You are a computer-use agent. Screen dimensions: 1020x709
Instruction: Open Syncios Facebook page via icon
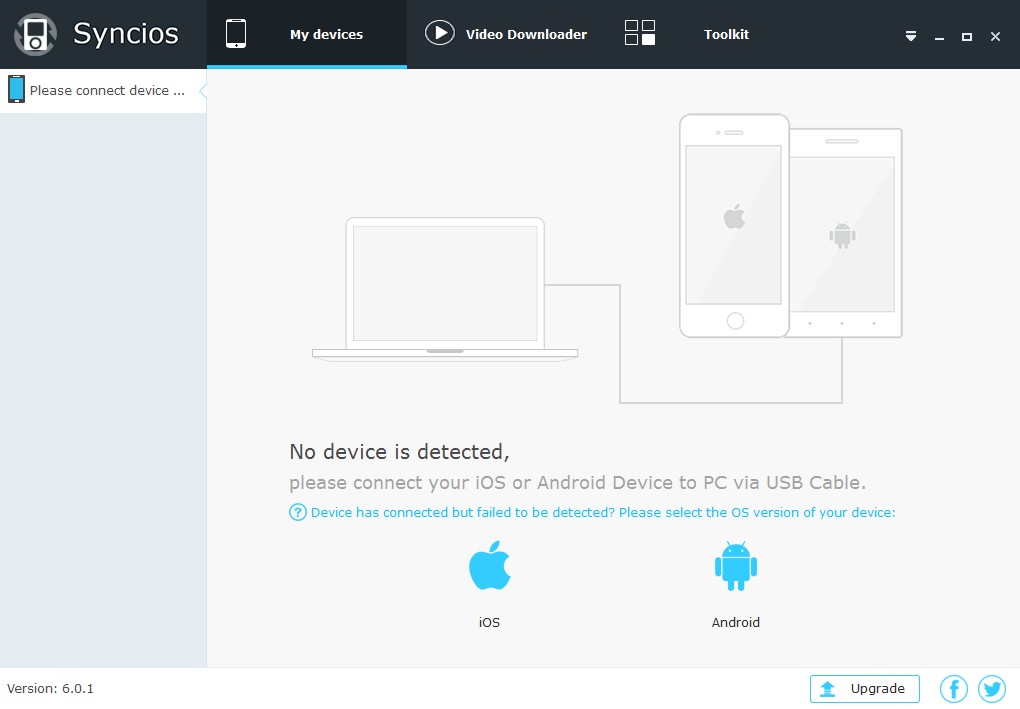pos(953,688)
